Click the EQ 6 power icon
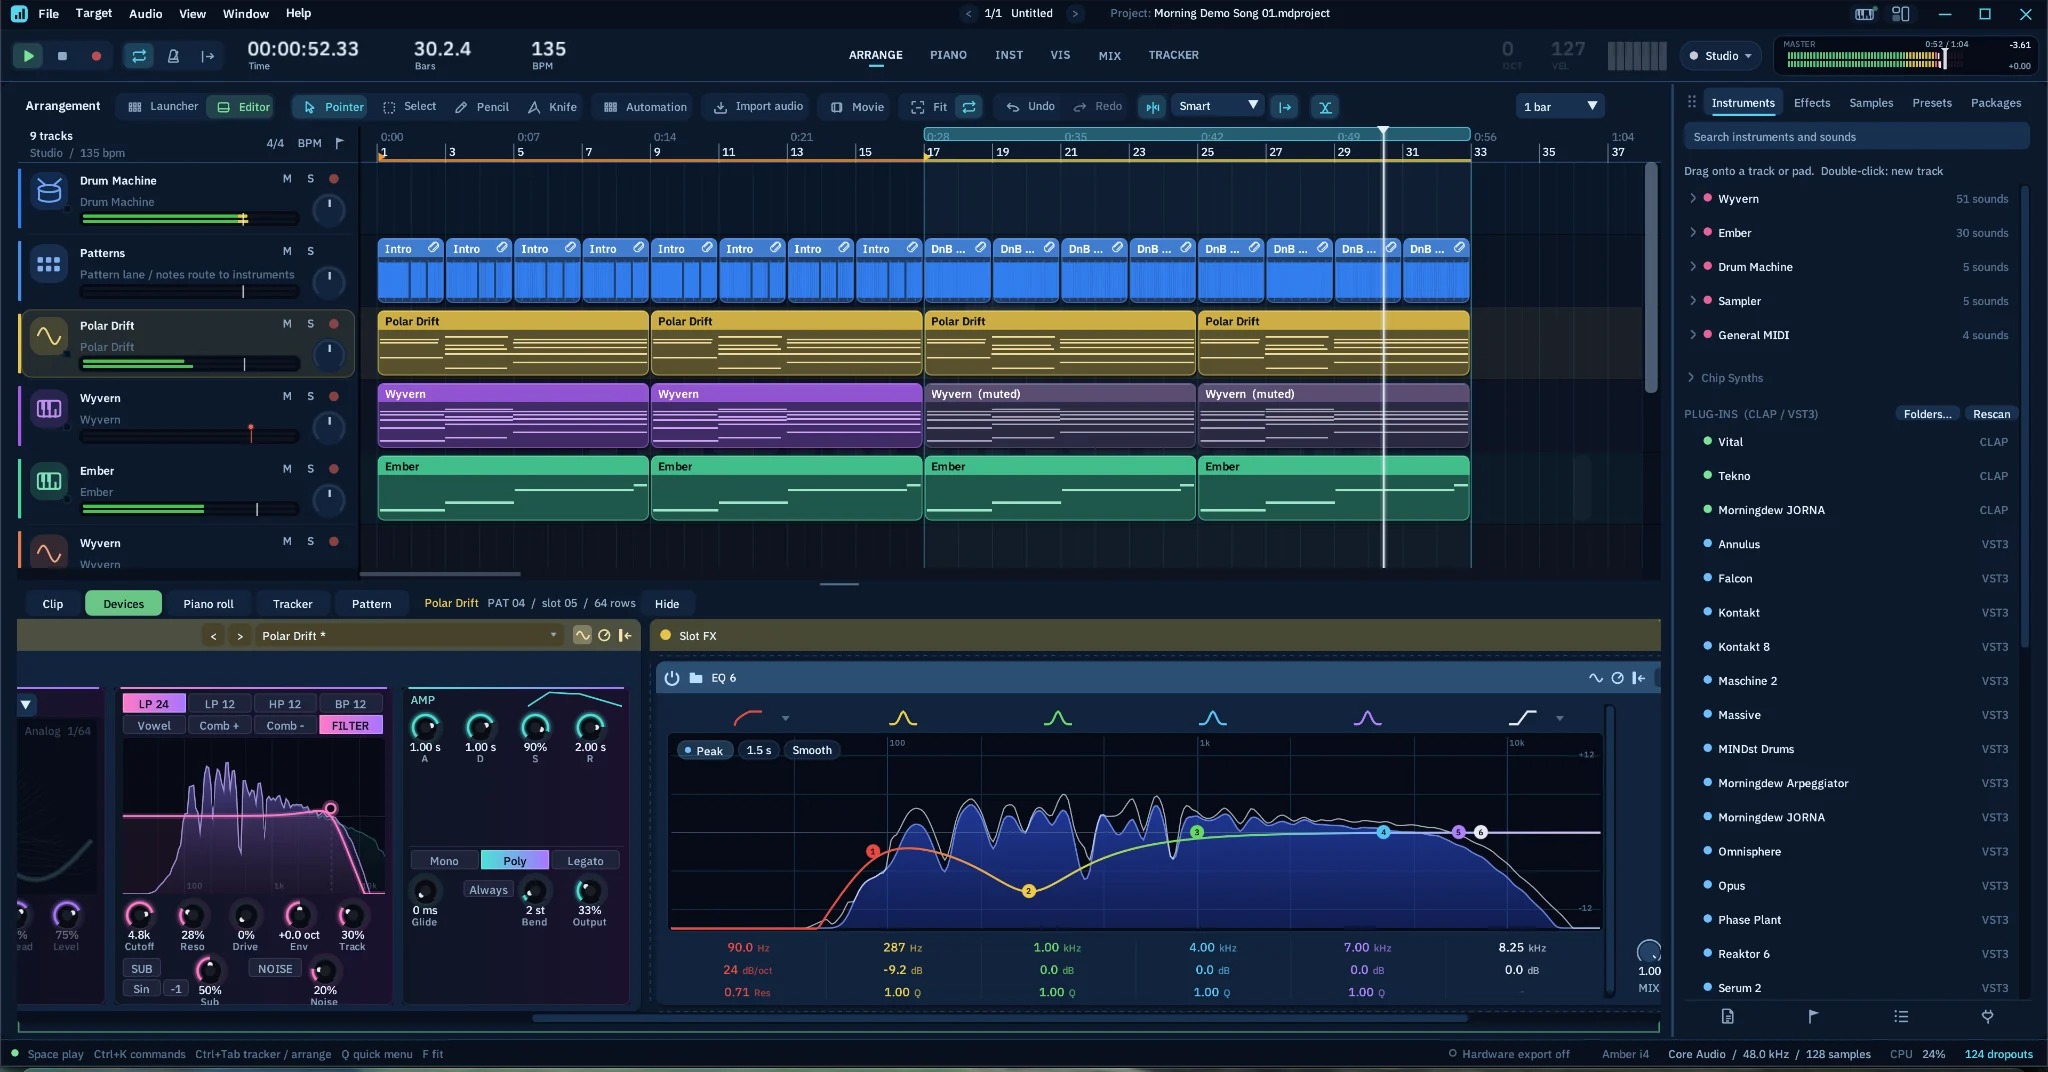2048x1072 pixels. [672, 678]
